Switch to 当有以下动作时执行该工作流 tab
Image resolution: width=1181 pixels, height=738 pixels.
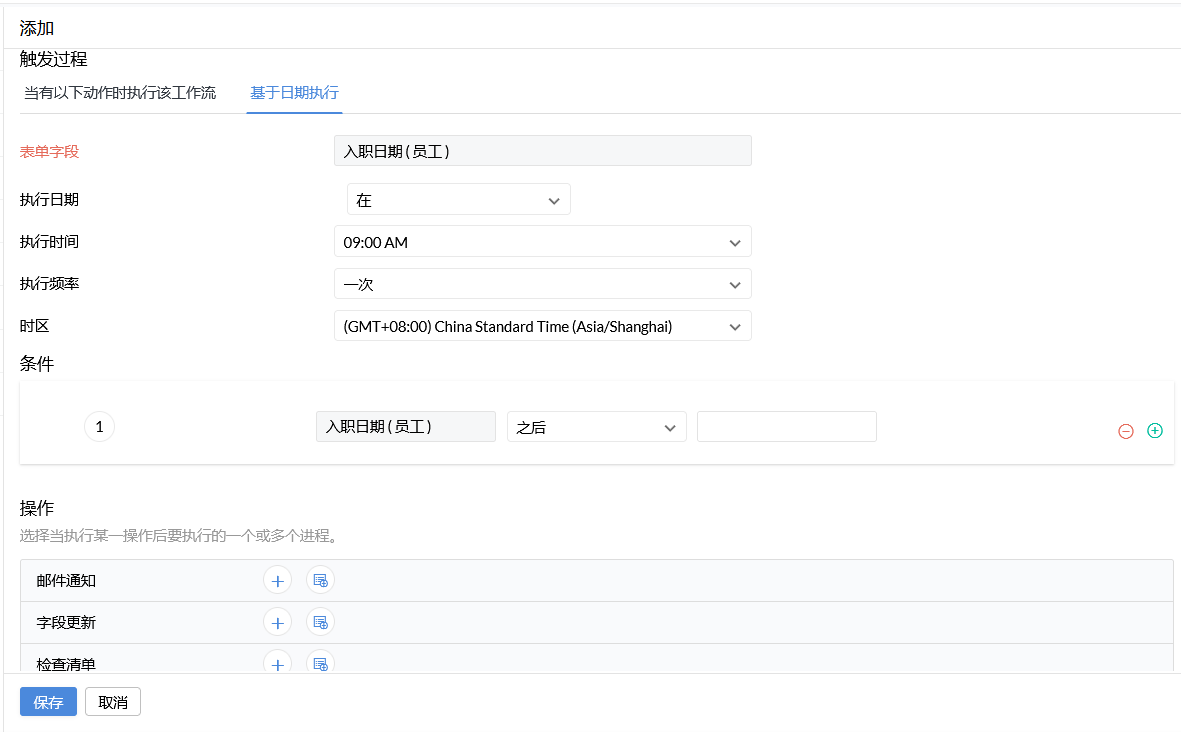click(x=120, y=93)
